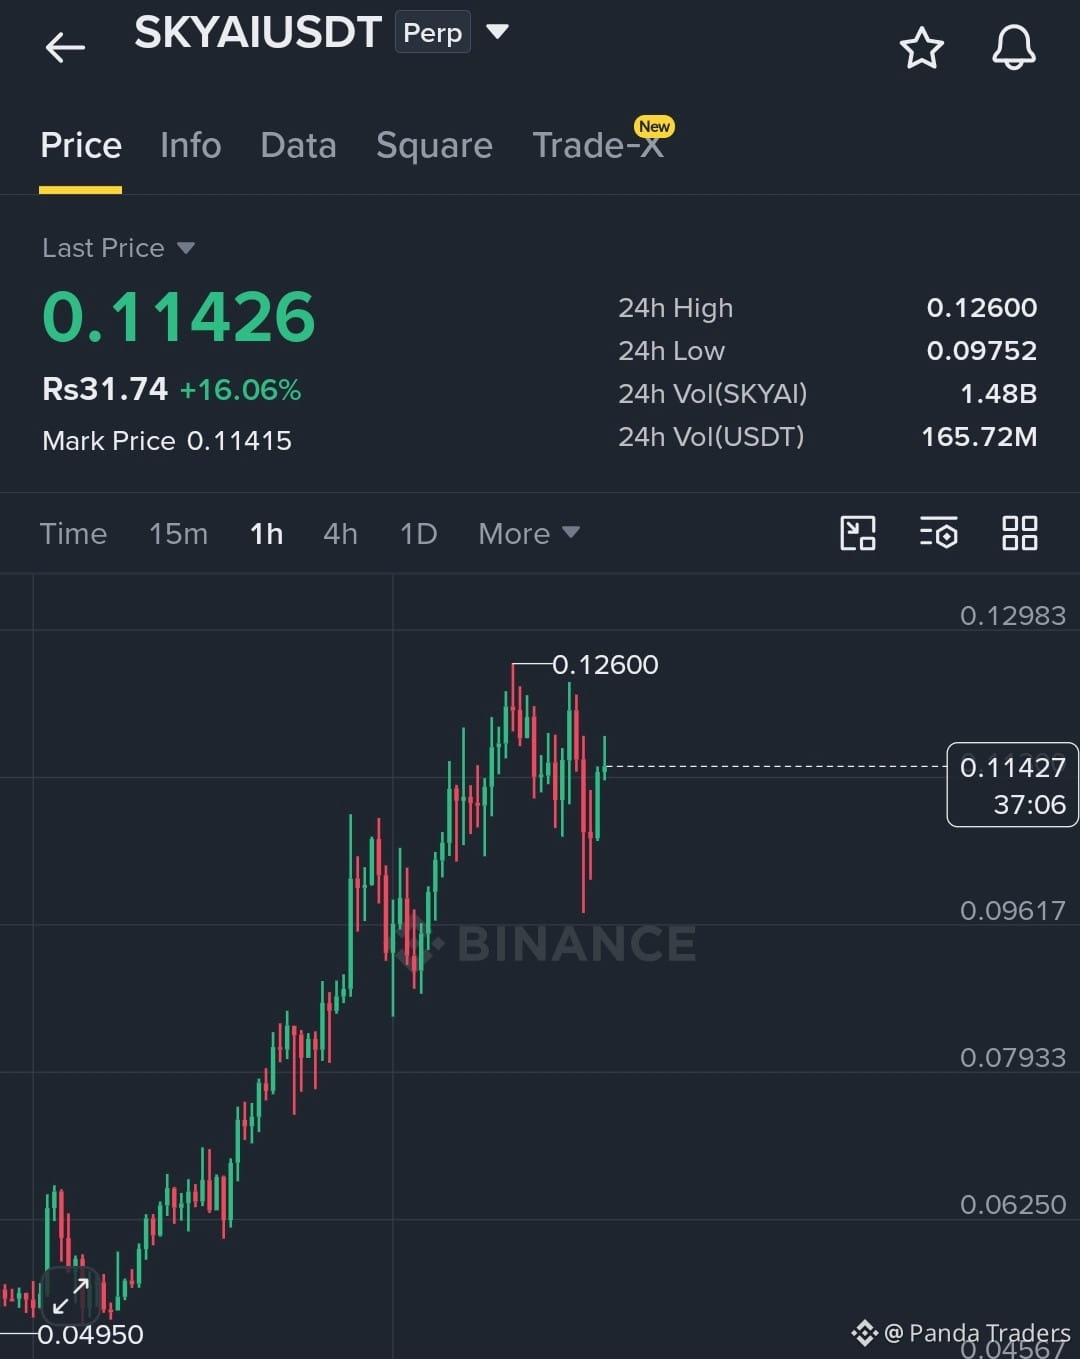Tap the 24h Low value 0.09752
1080x1359 pixels.
[982, 351]
